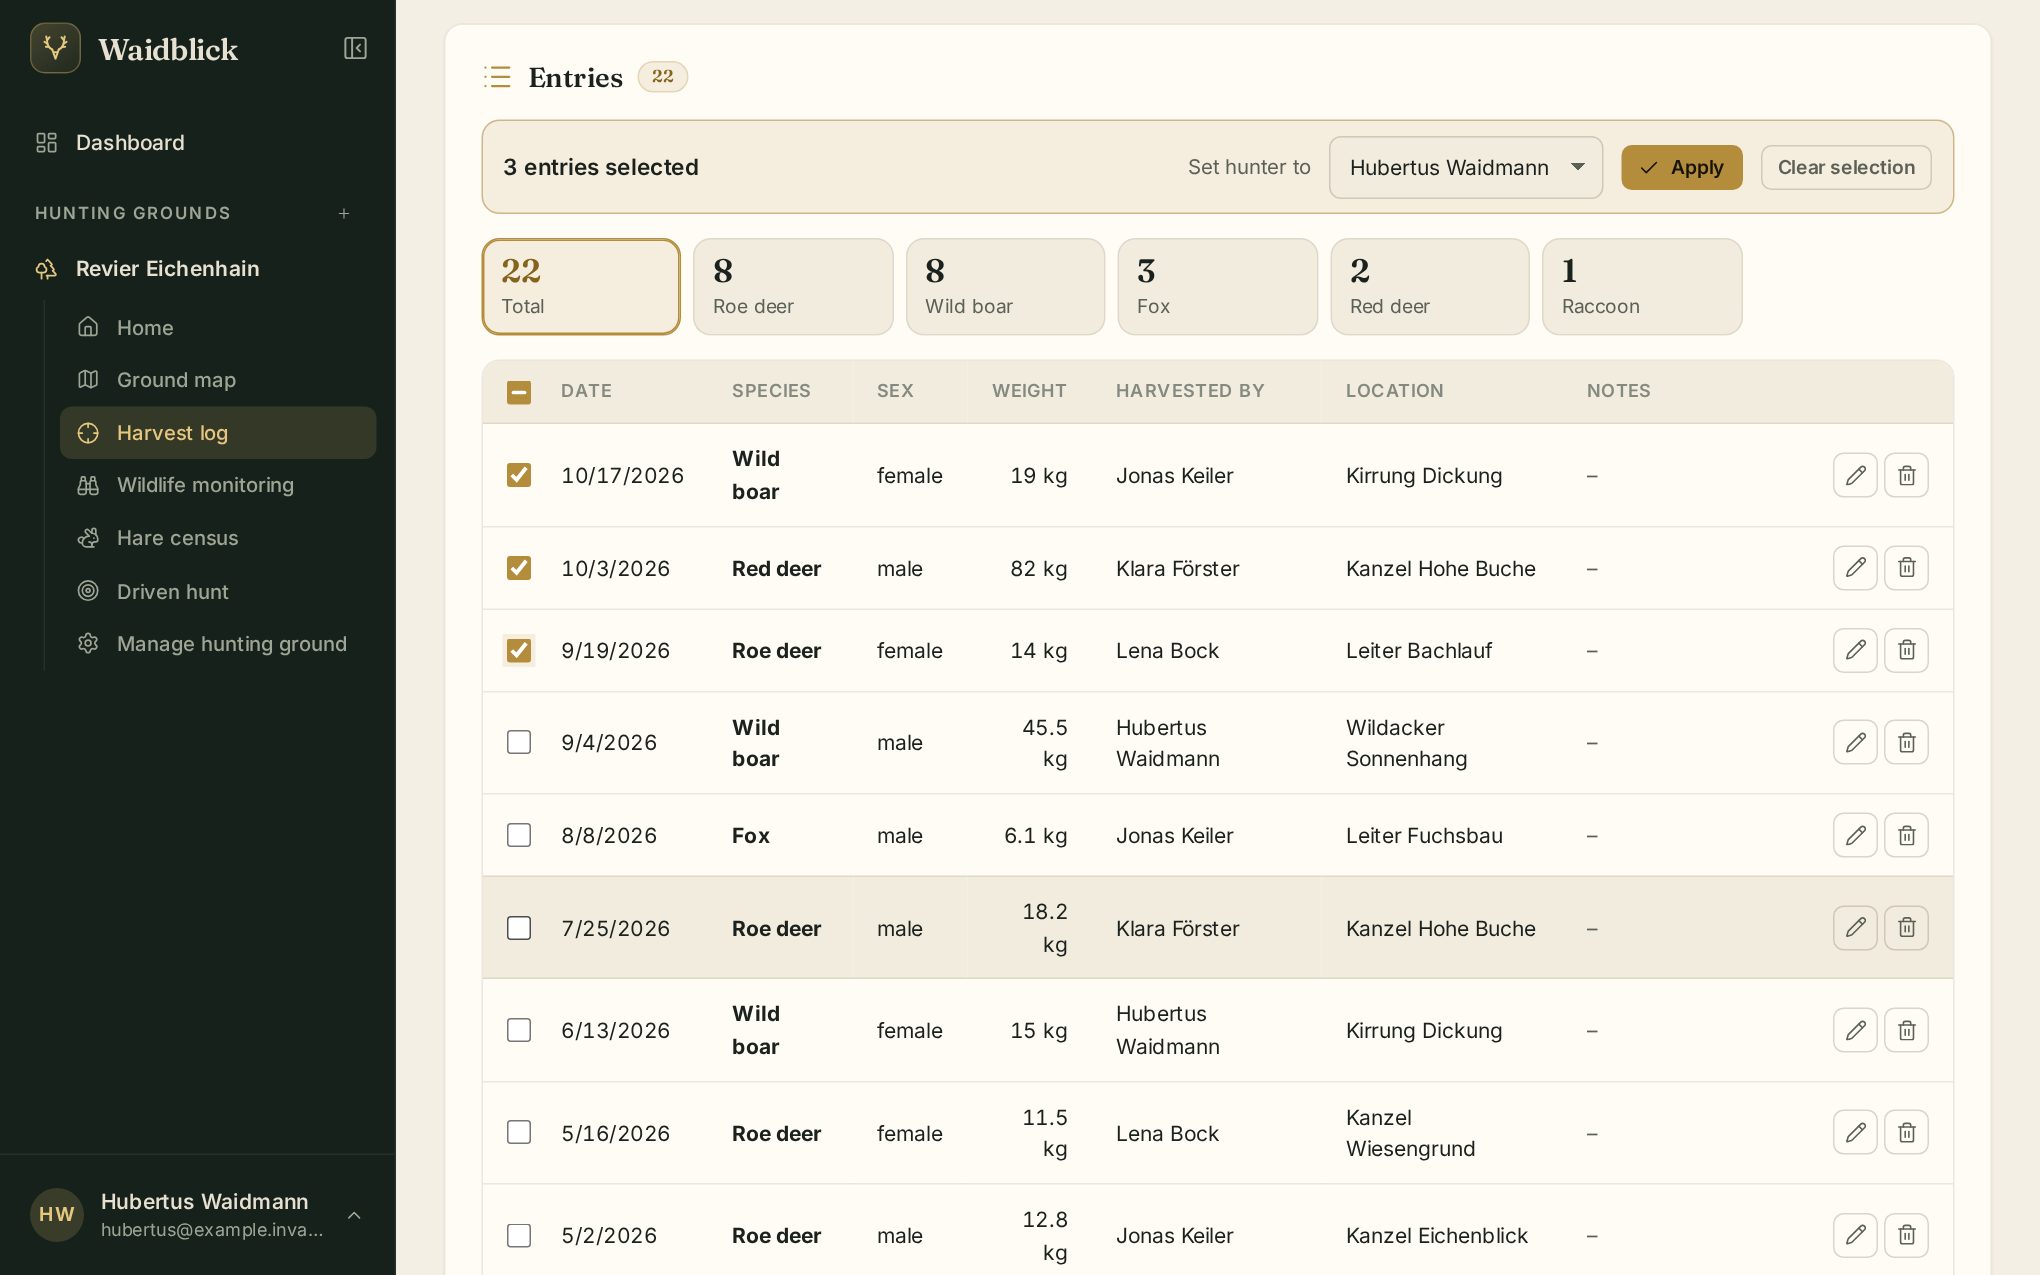Open the Set hunter to dropdown
This screenshot has width=2040, height=1275.
tap(1465, 167)
